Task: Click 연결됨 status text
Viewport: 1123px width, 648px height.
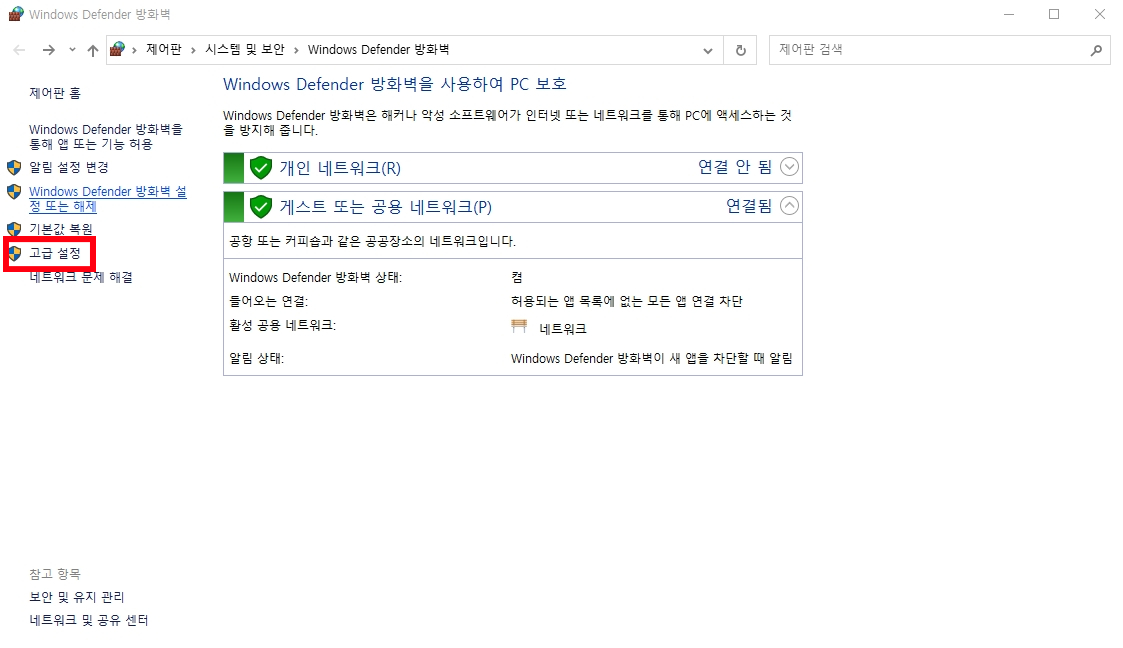Action: point(749,205)
